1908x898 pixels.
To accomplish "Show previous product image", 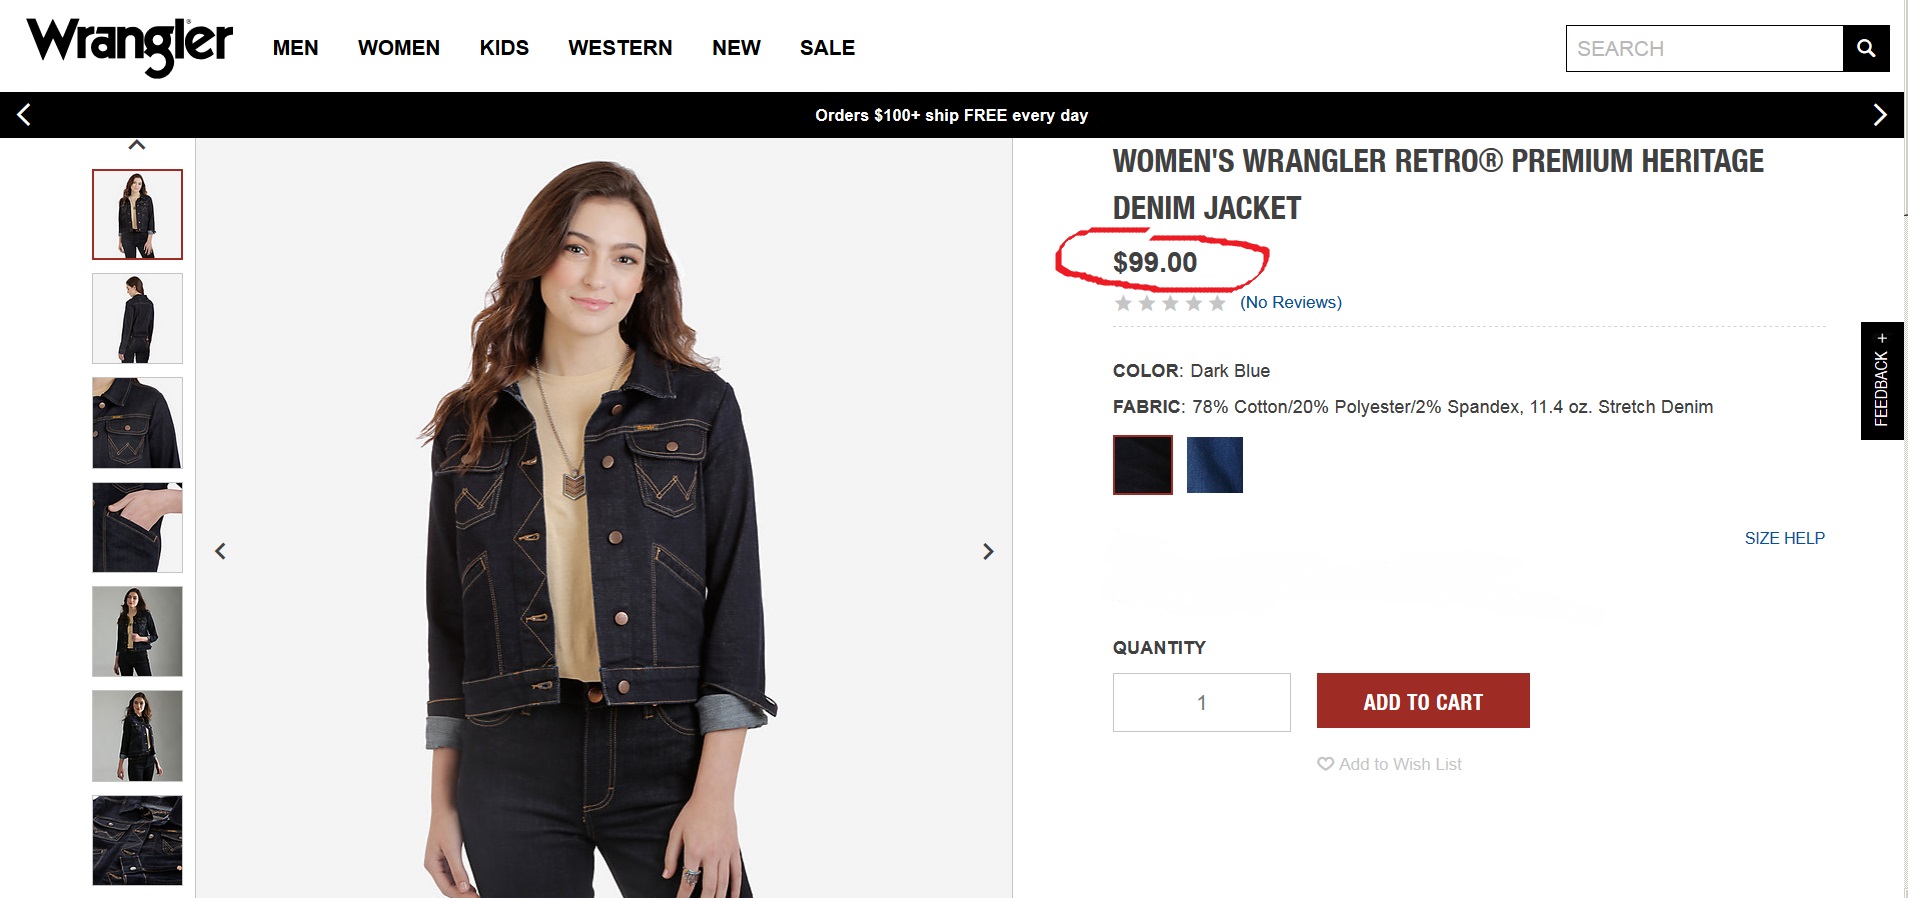I will click(x=221, y=551).
